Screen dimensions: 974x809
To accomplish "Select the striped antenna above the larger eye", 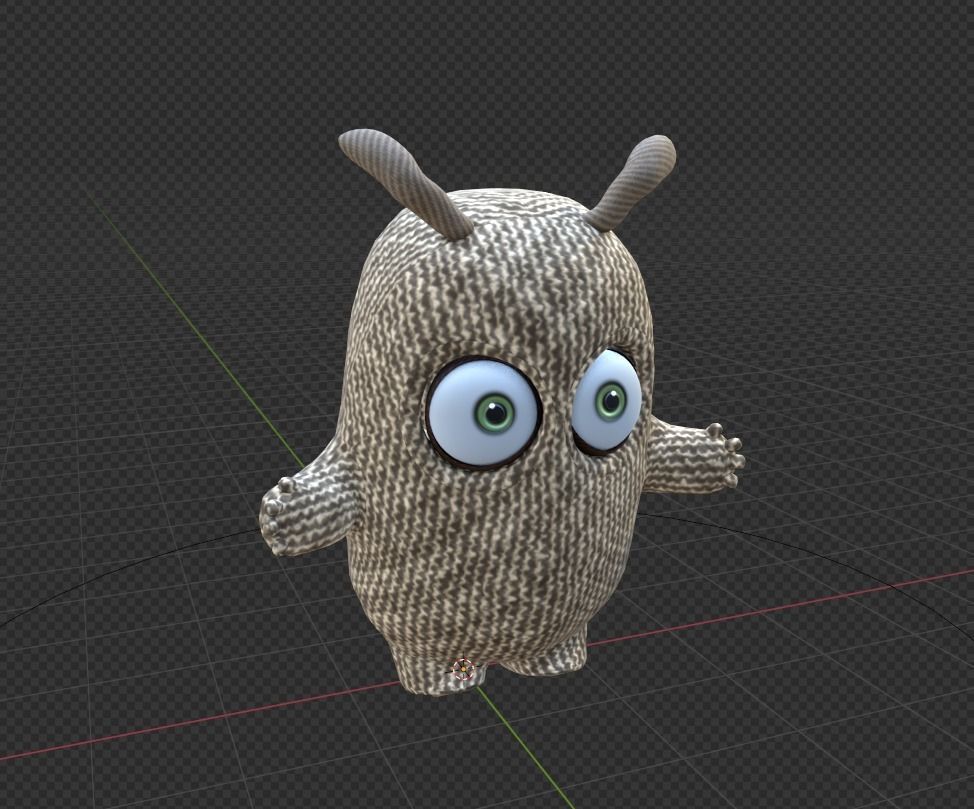I will click(404, 183).
